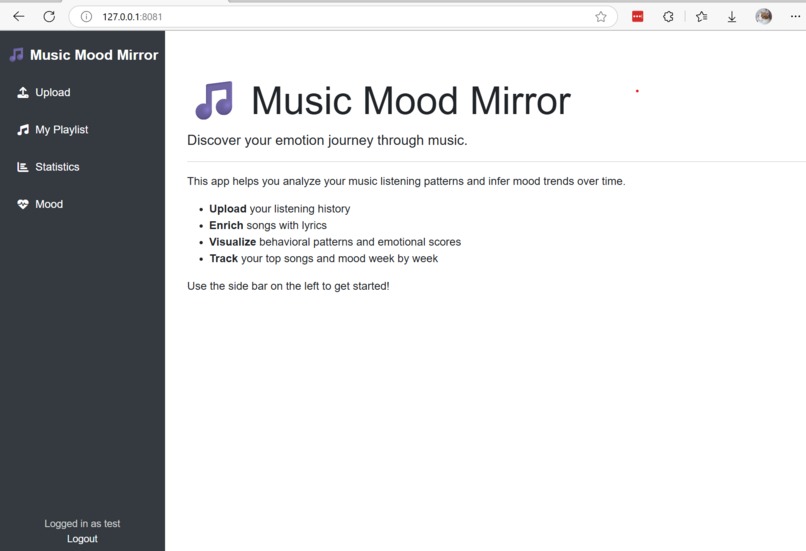Click the Upload icon in sidebar
This screenshot has height=551, width=806.
[x=23, y=93]
